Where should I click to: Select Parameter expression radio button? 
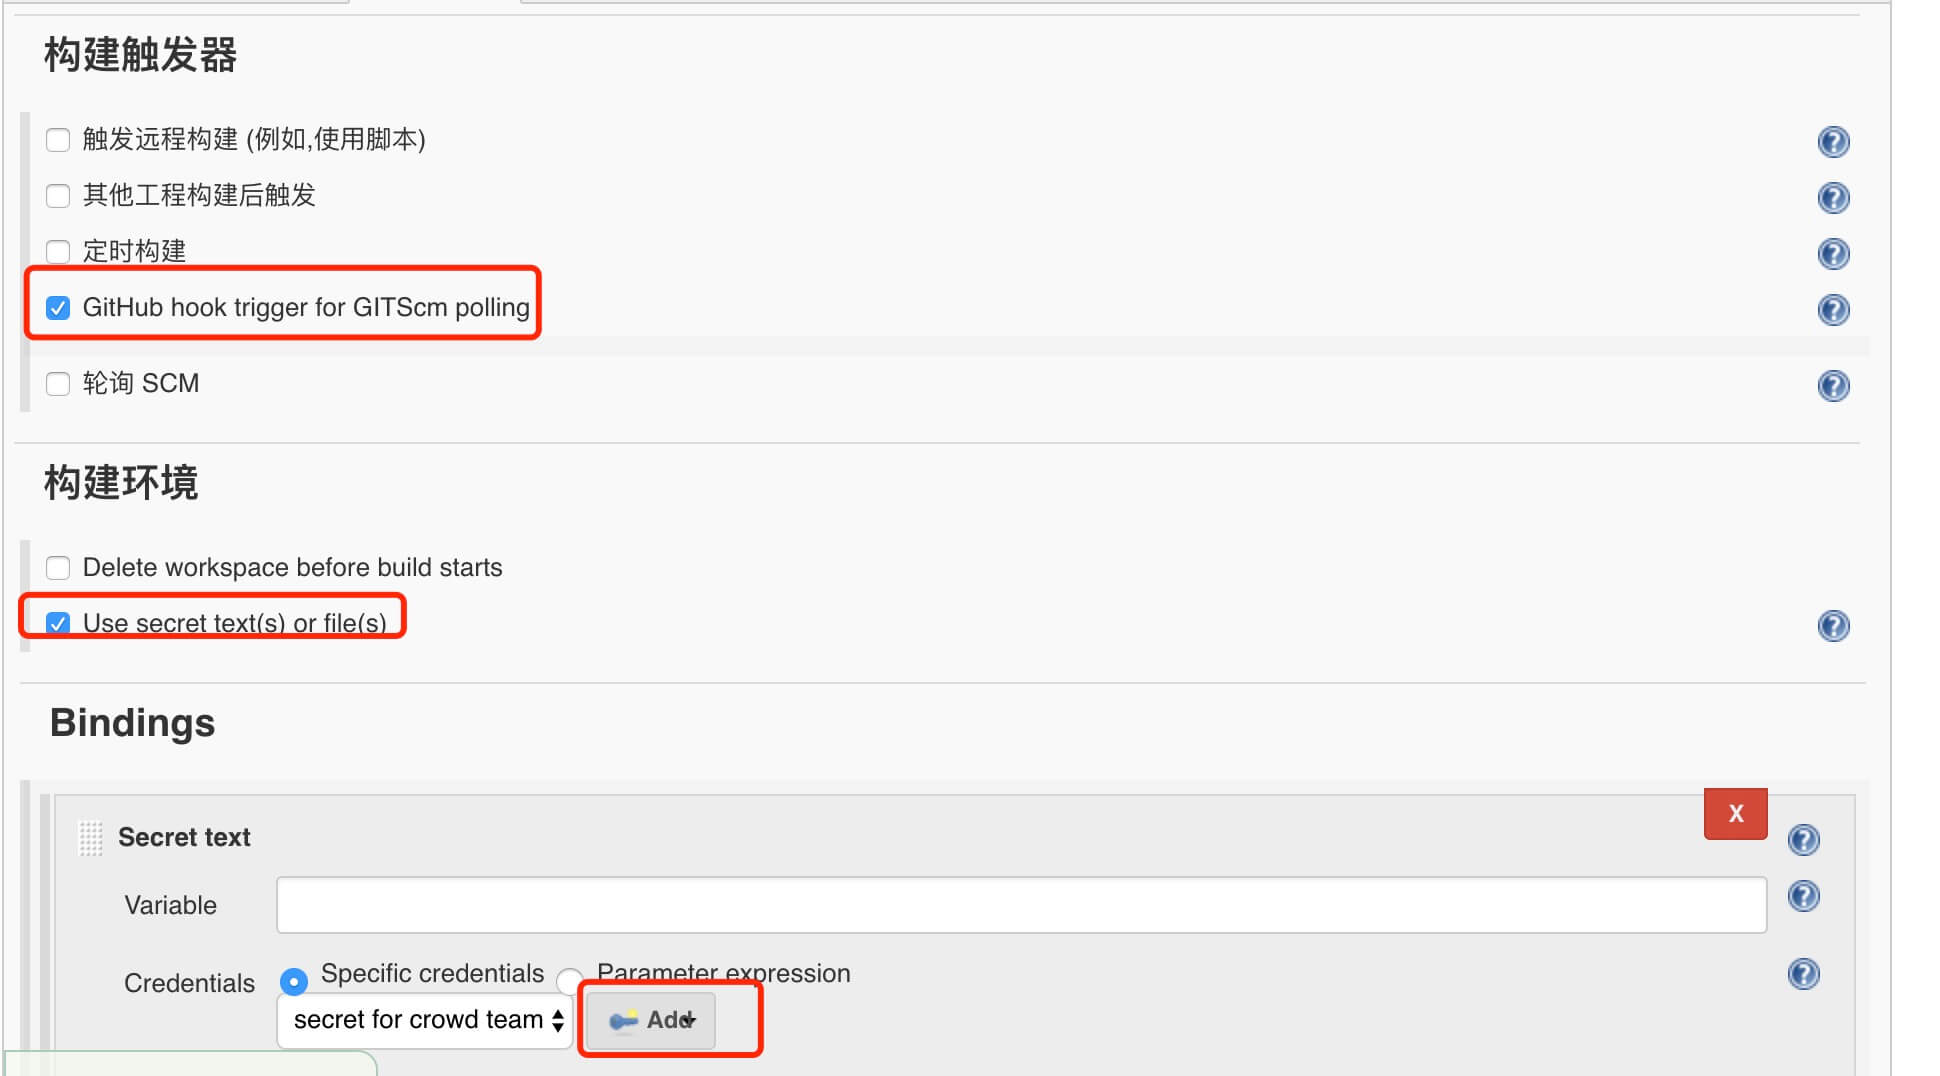pos(570,979)
